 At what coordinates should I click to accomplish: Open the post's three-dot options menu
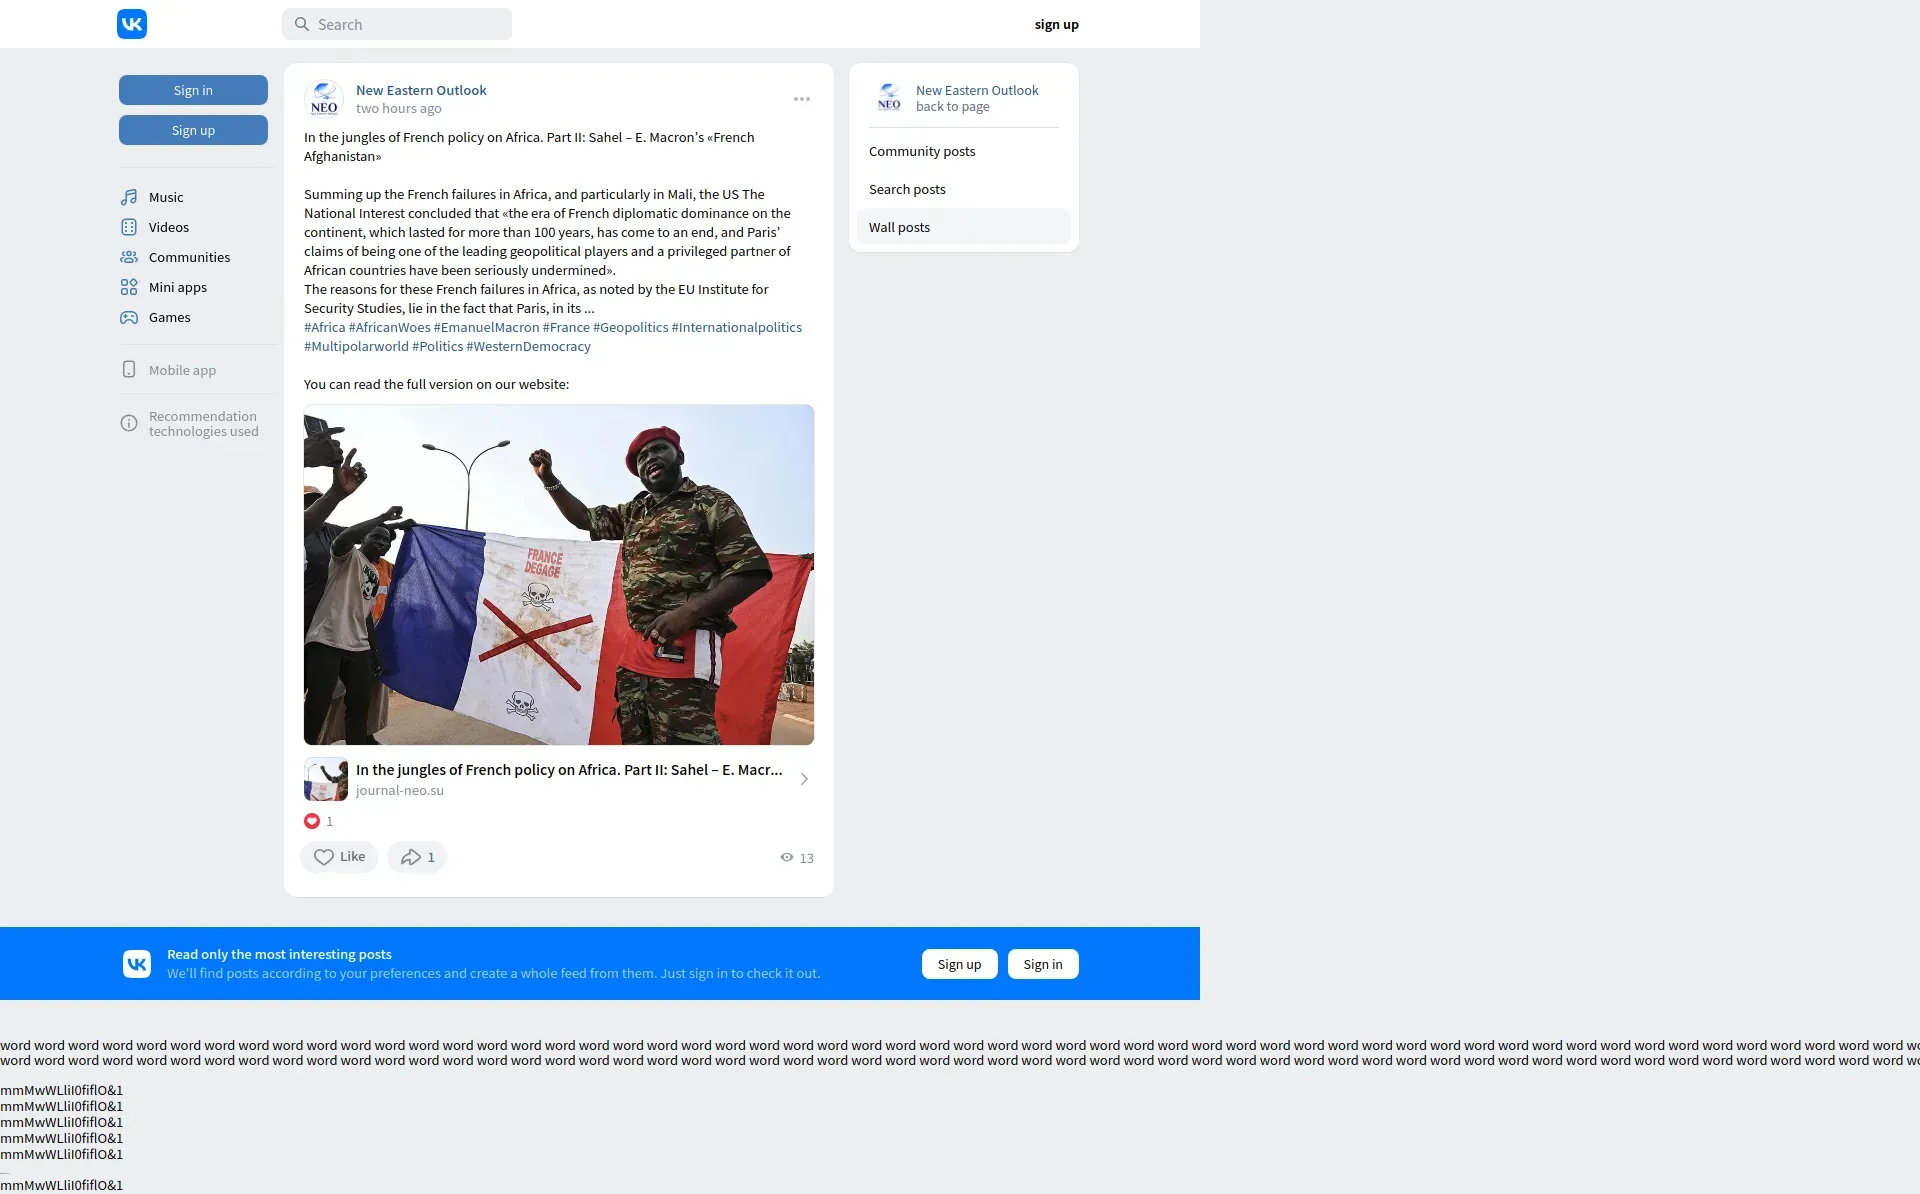802,99
